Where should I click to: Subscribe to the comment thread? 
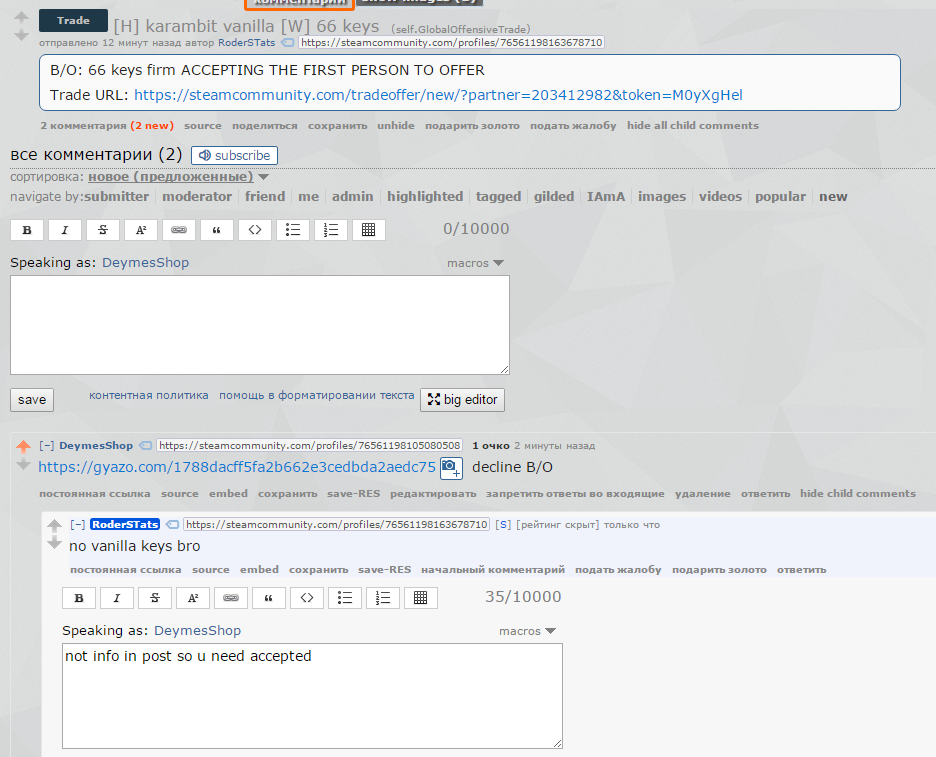(x=235, y=155)
